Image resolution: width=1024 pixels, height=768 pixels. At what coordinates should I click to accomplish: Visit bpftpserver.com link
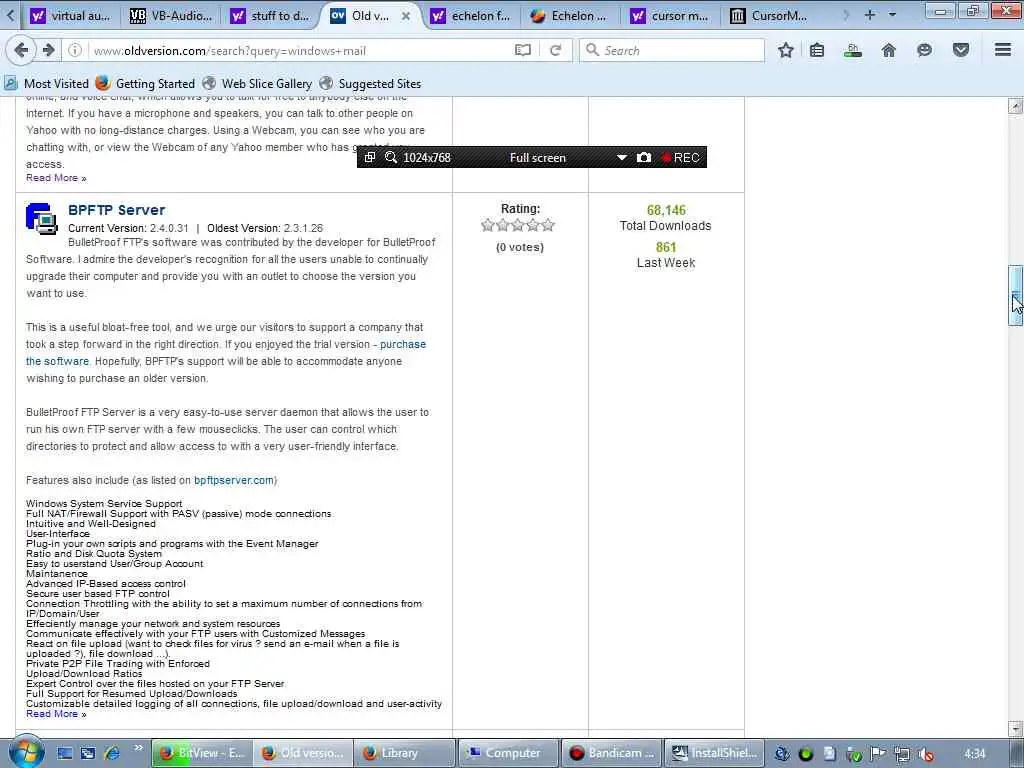[x=234, y=480]
